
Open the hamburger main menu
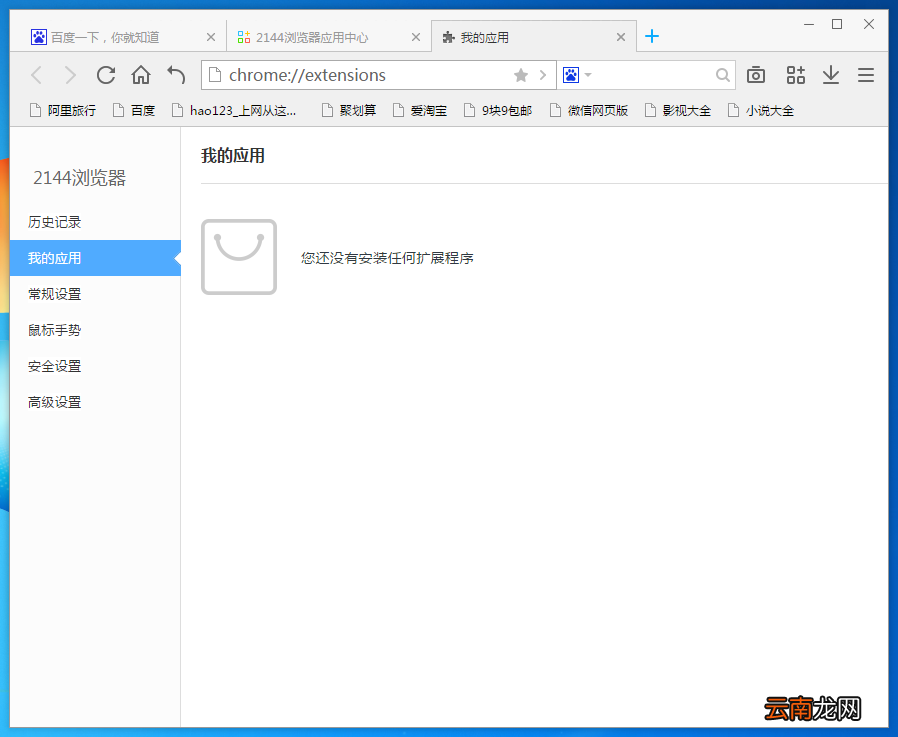coord(866,75)
